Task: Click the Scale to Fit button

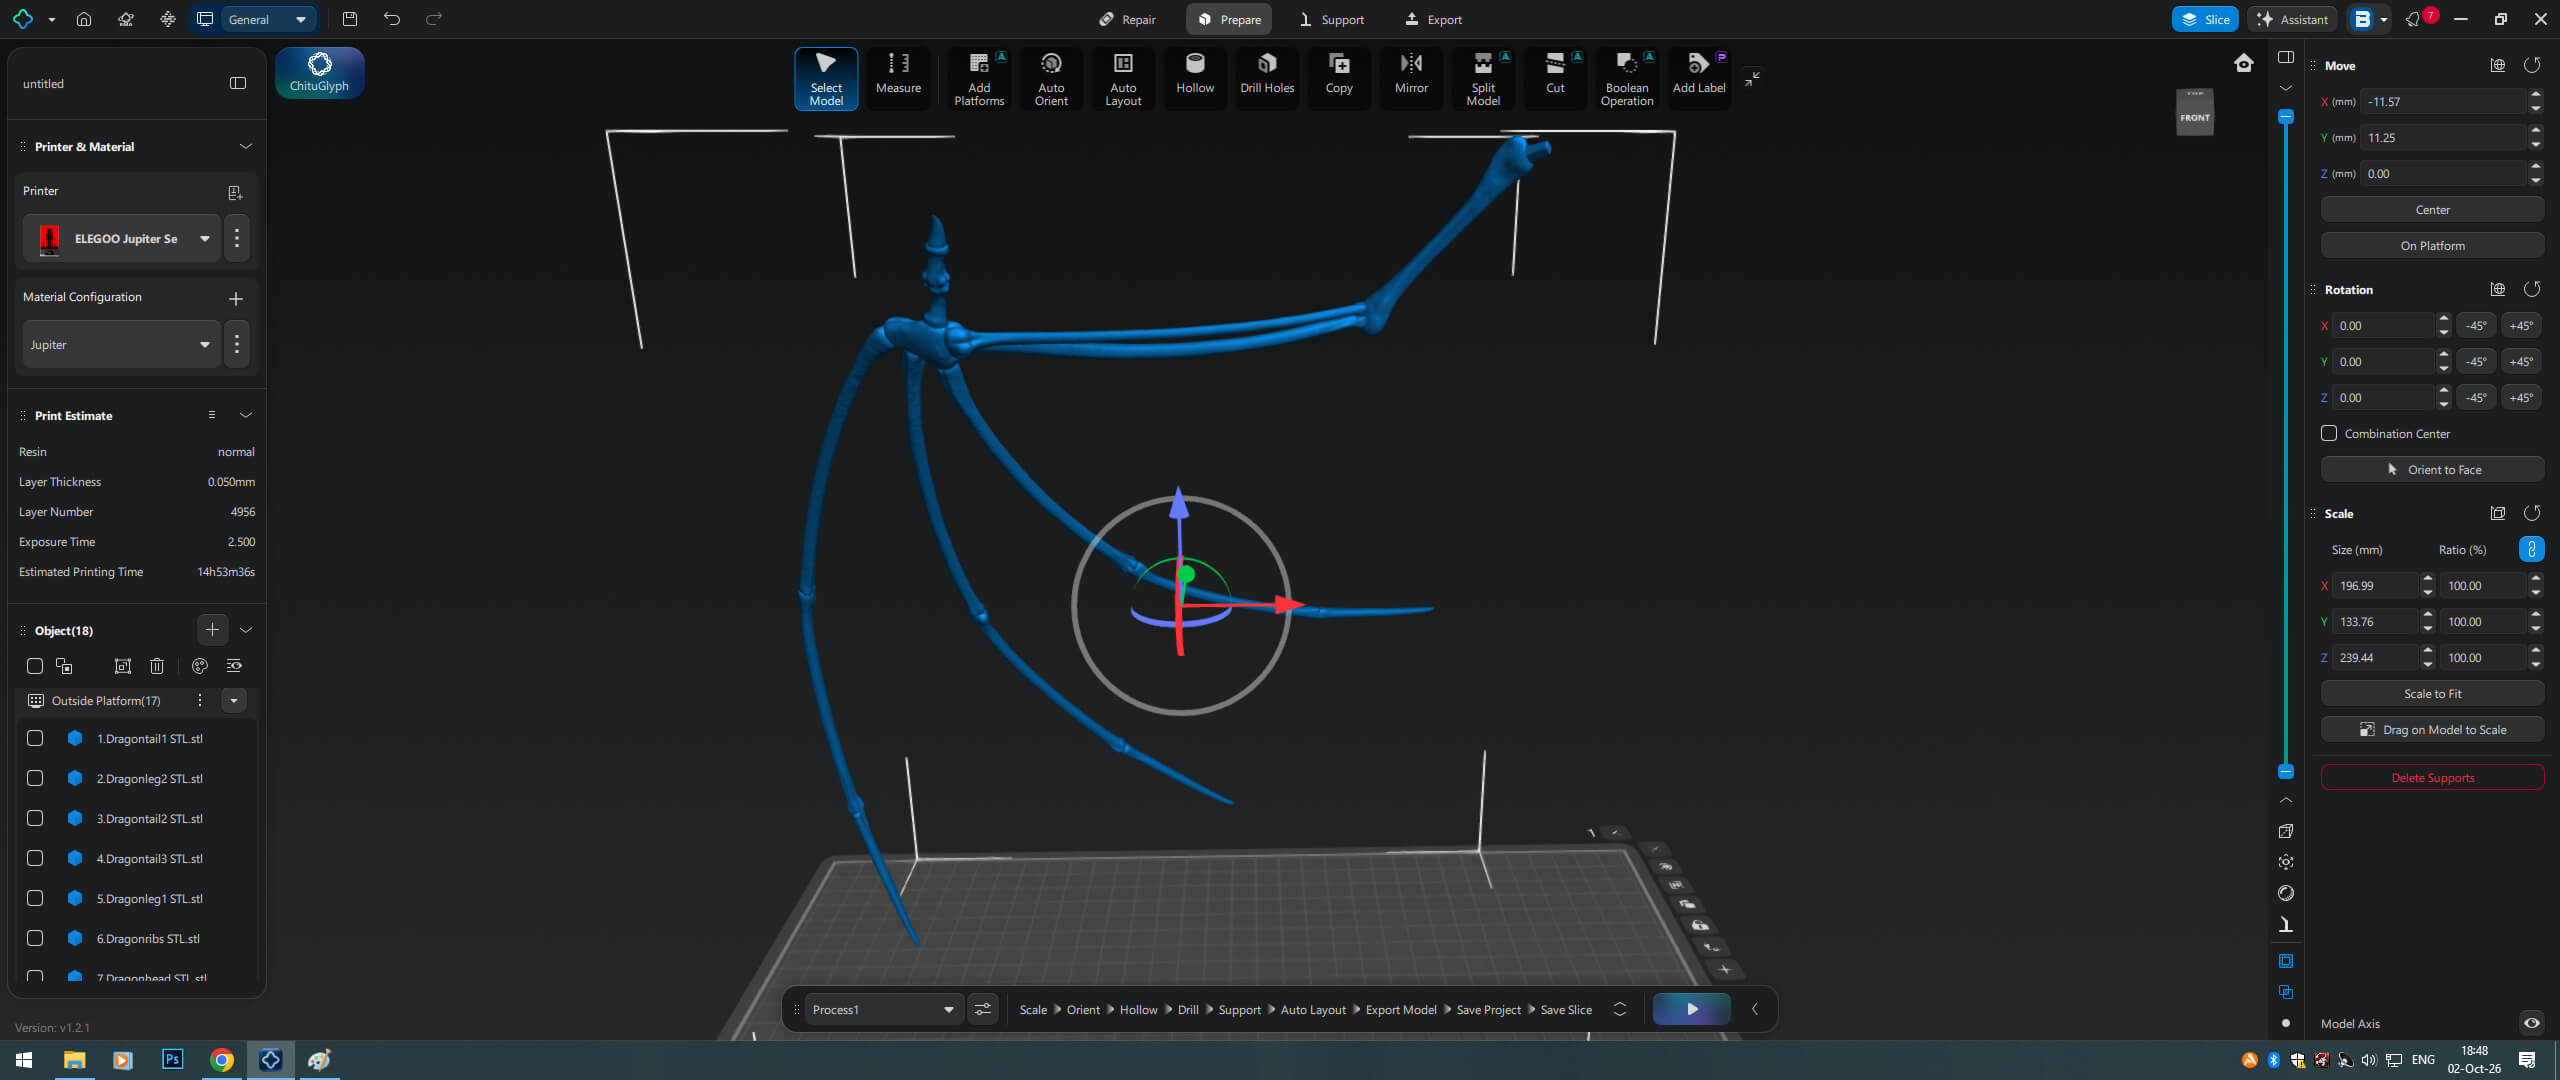Action: tap(2432, 693)
